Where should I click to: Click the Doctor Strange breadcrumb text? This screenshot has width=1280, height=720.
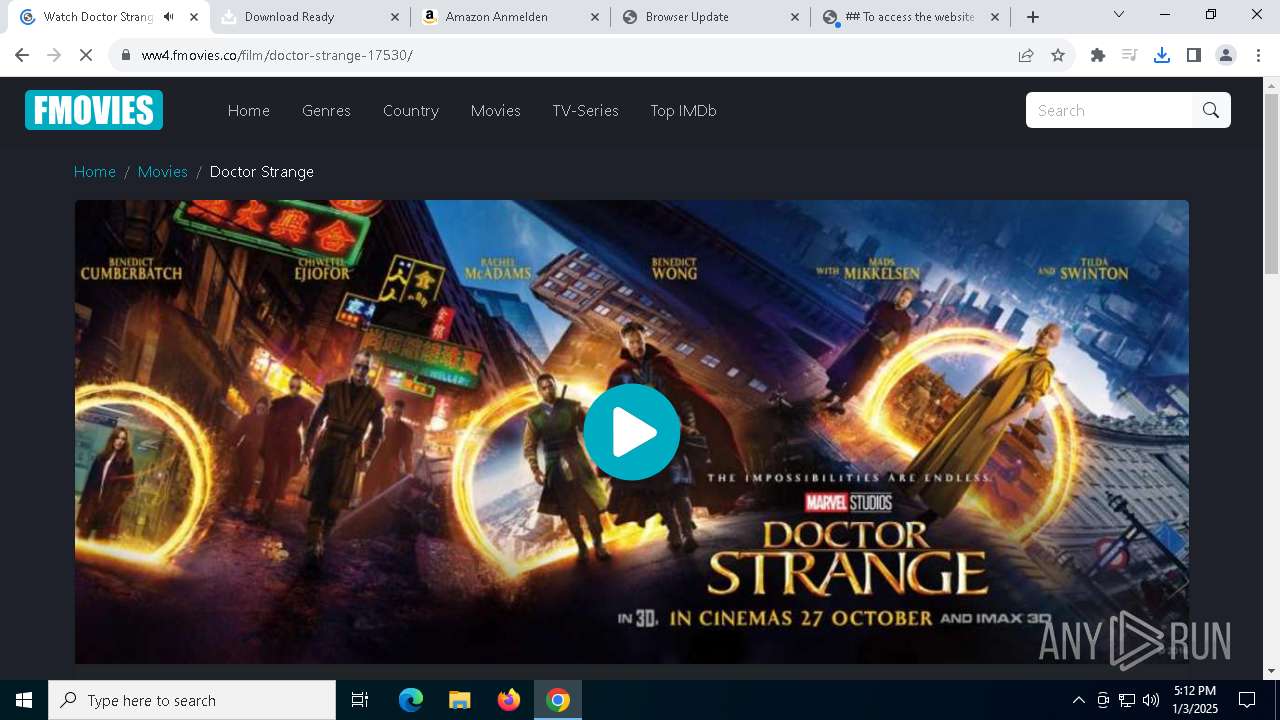(x=262, y=172)
